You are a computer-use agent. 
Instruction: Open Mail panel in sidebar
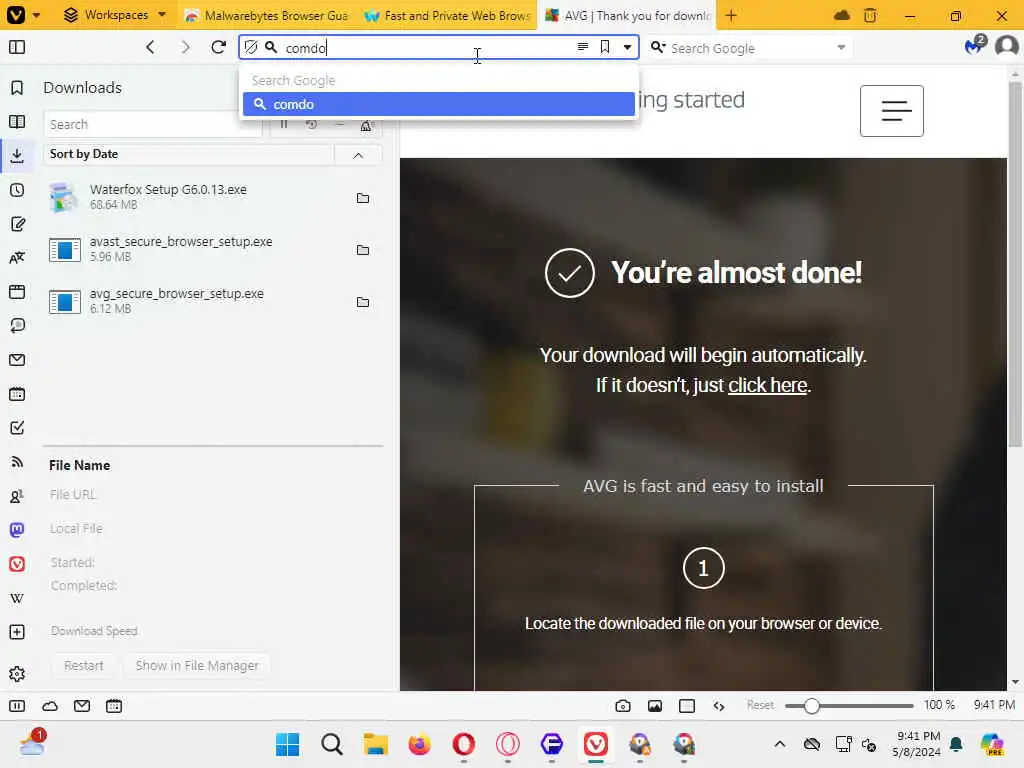(x=17, y=360)
